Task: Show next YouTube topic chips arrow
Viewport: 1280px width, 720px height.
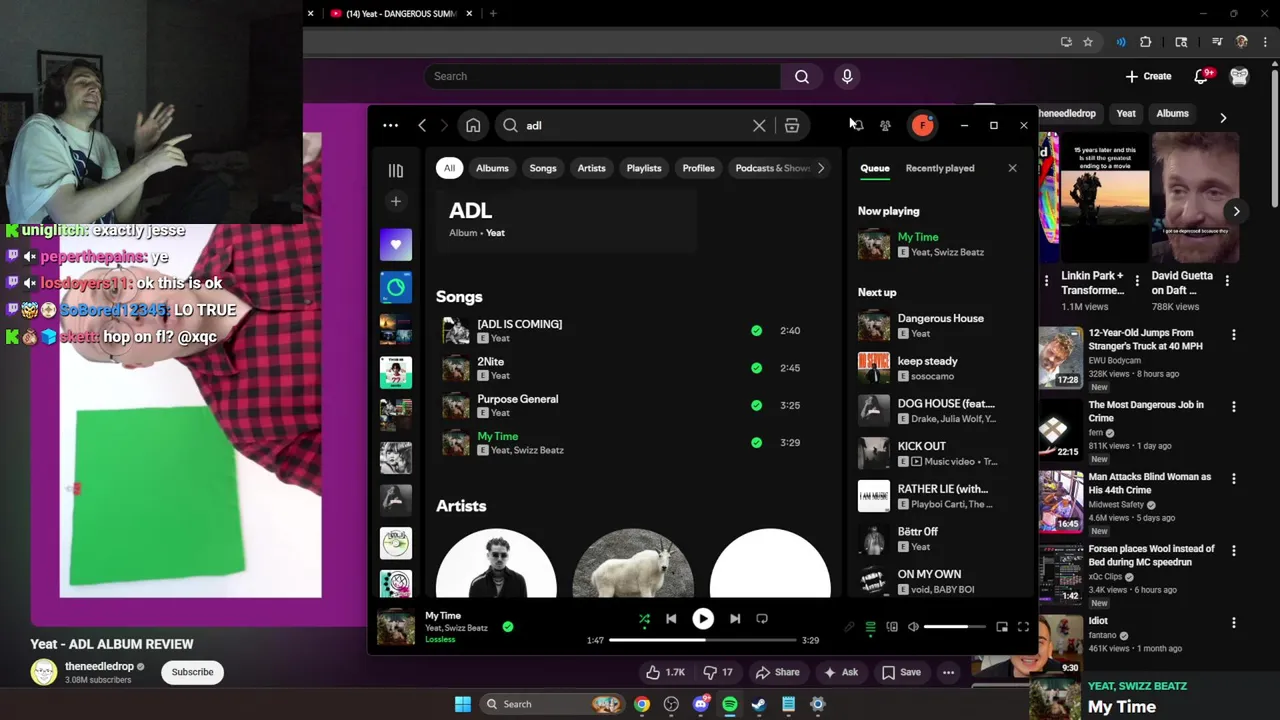Action: click(x=1223, y=117)
